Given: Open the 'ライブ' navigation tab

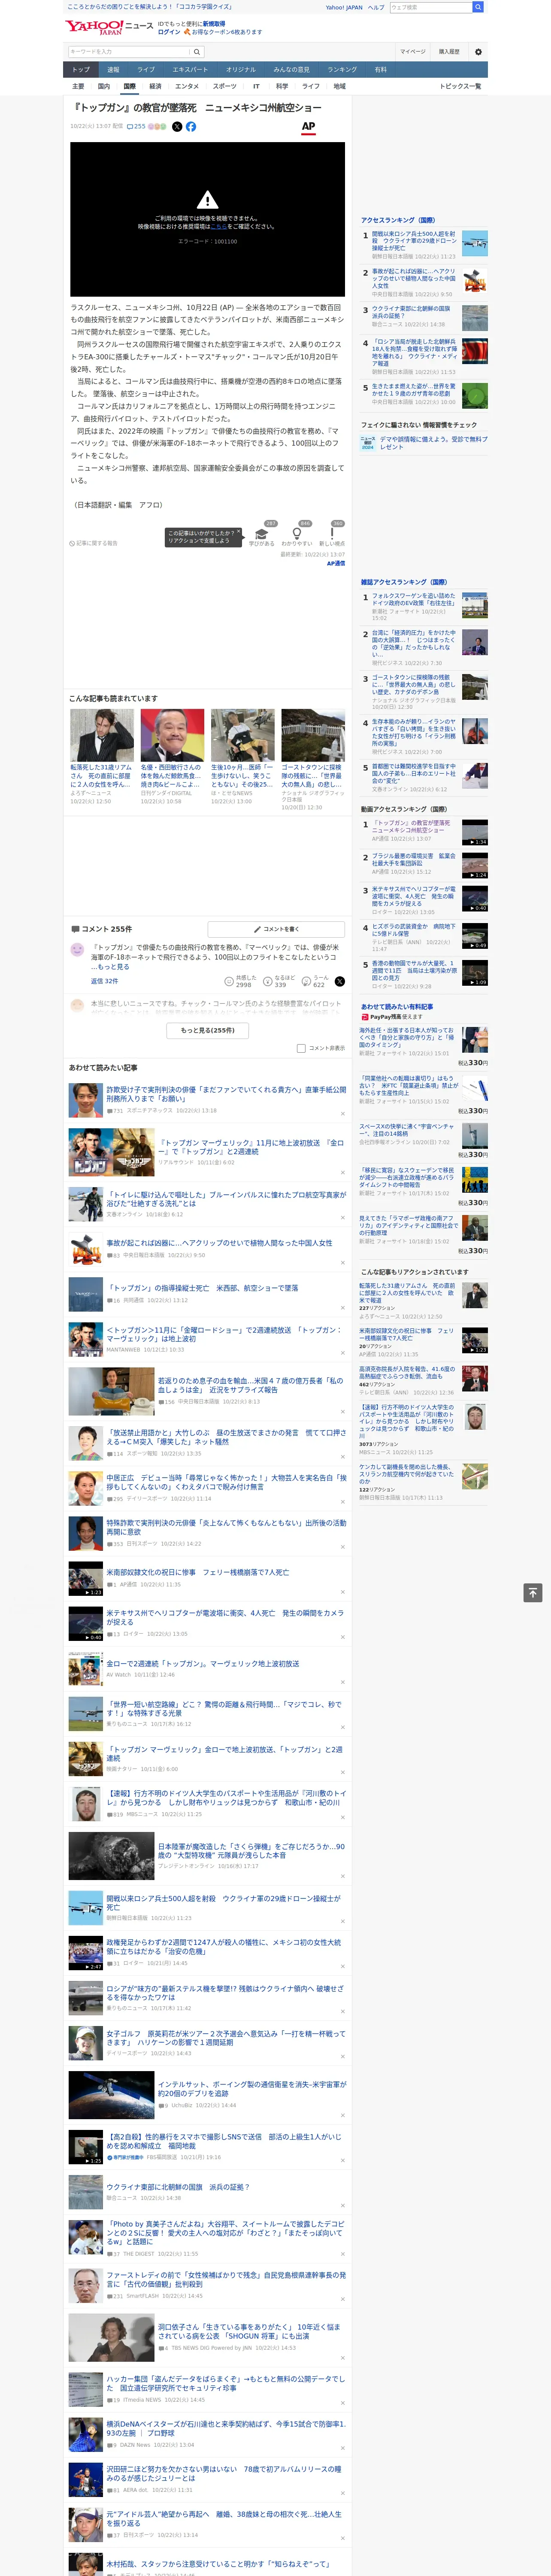Looking at the screenshot, I should 146,70.
